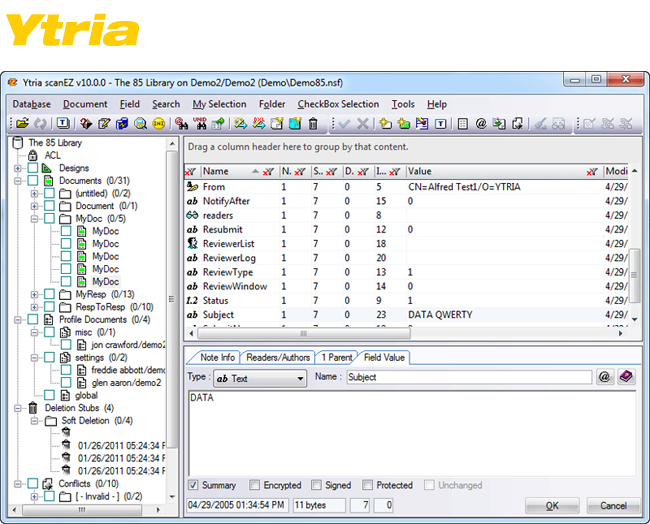Click the field grid vertical scrollbar thumb
650x524 pixels.
pos(634,275)
